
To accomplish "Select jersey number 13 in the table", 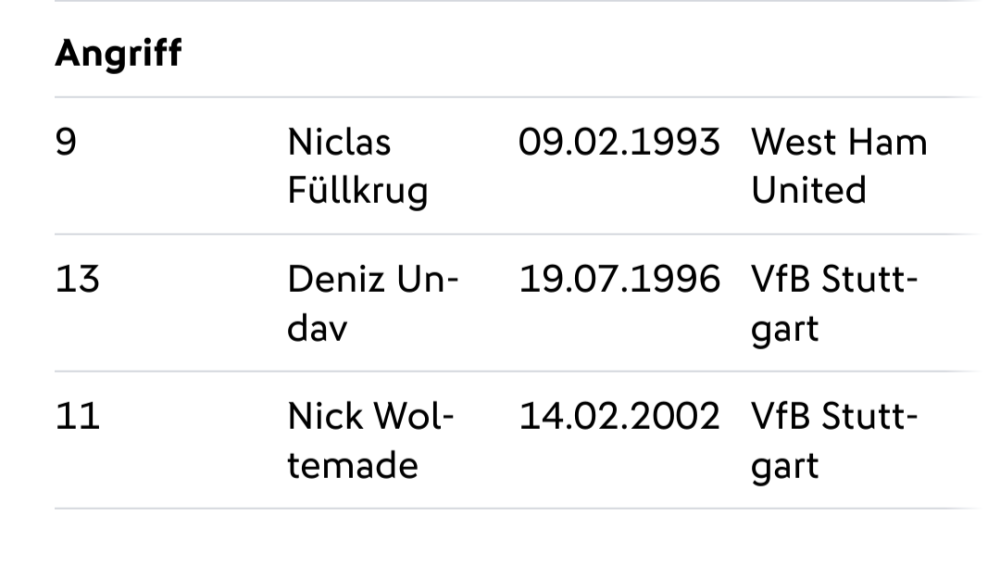I will 77,280.
